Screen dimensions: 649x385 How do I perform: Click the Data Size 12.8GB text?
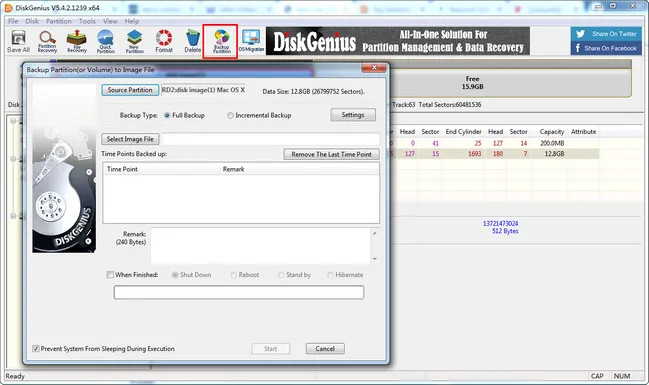coord(313,91)
